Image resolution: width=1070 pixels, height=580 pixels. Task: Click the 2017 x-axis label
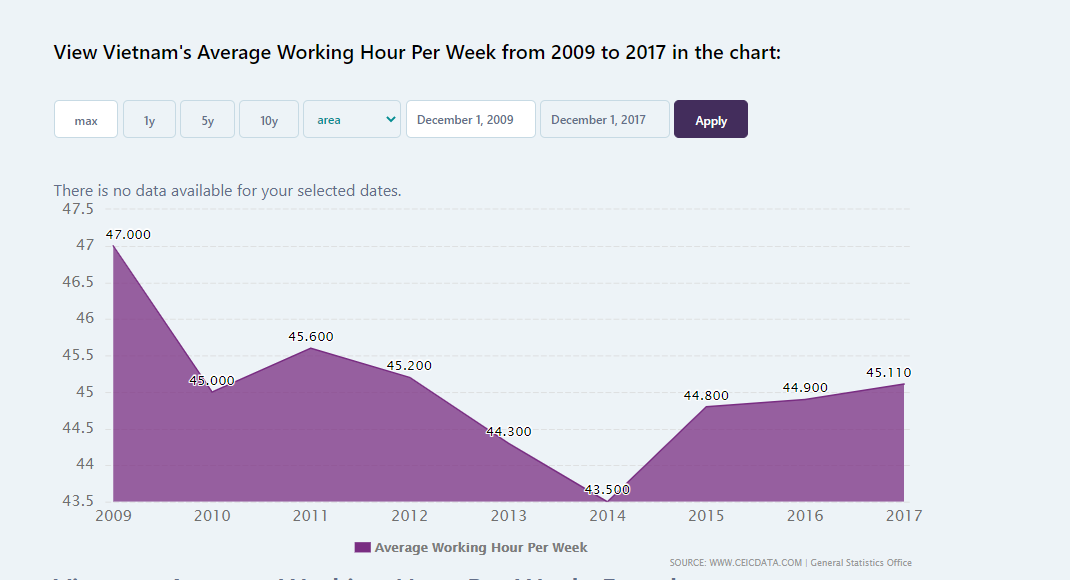[903, 516]
